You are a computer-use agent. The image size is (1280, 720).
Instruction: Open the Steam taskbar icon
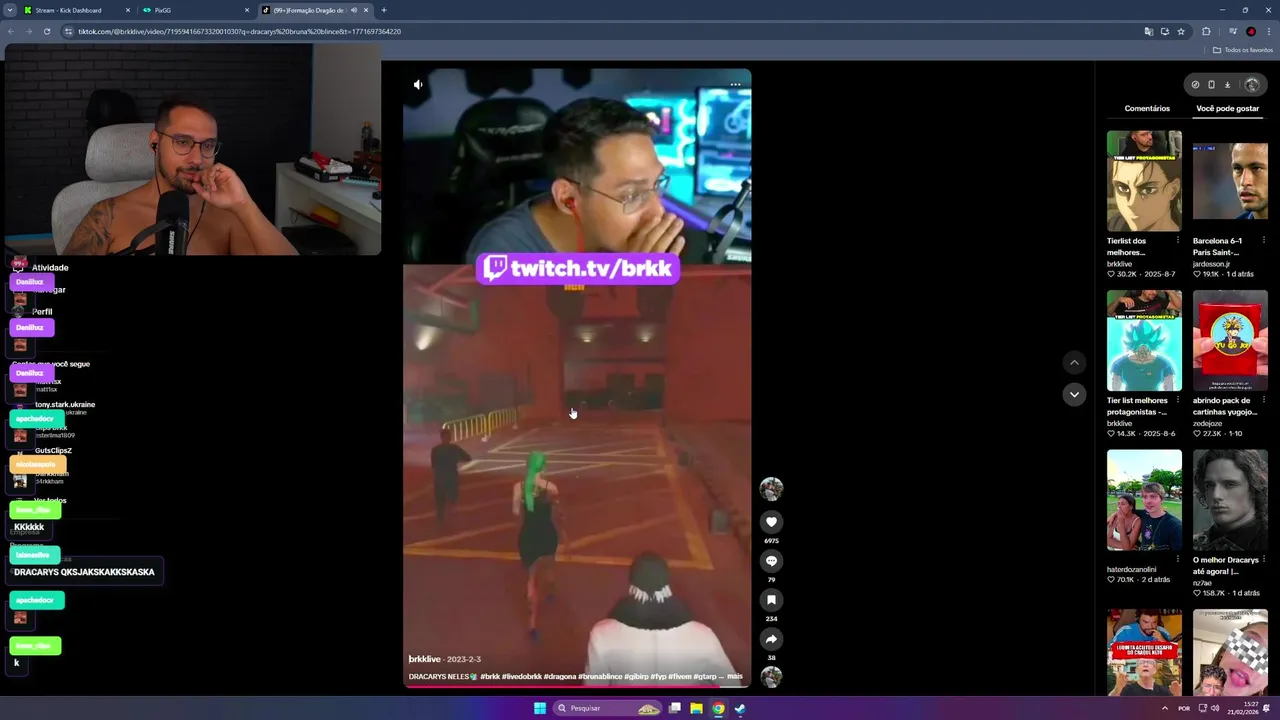point(740,708)
